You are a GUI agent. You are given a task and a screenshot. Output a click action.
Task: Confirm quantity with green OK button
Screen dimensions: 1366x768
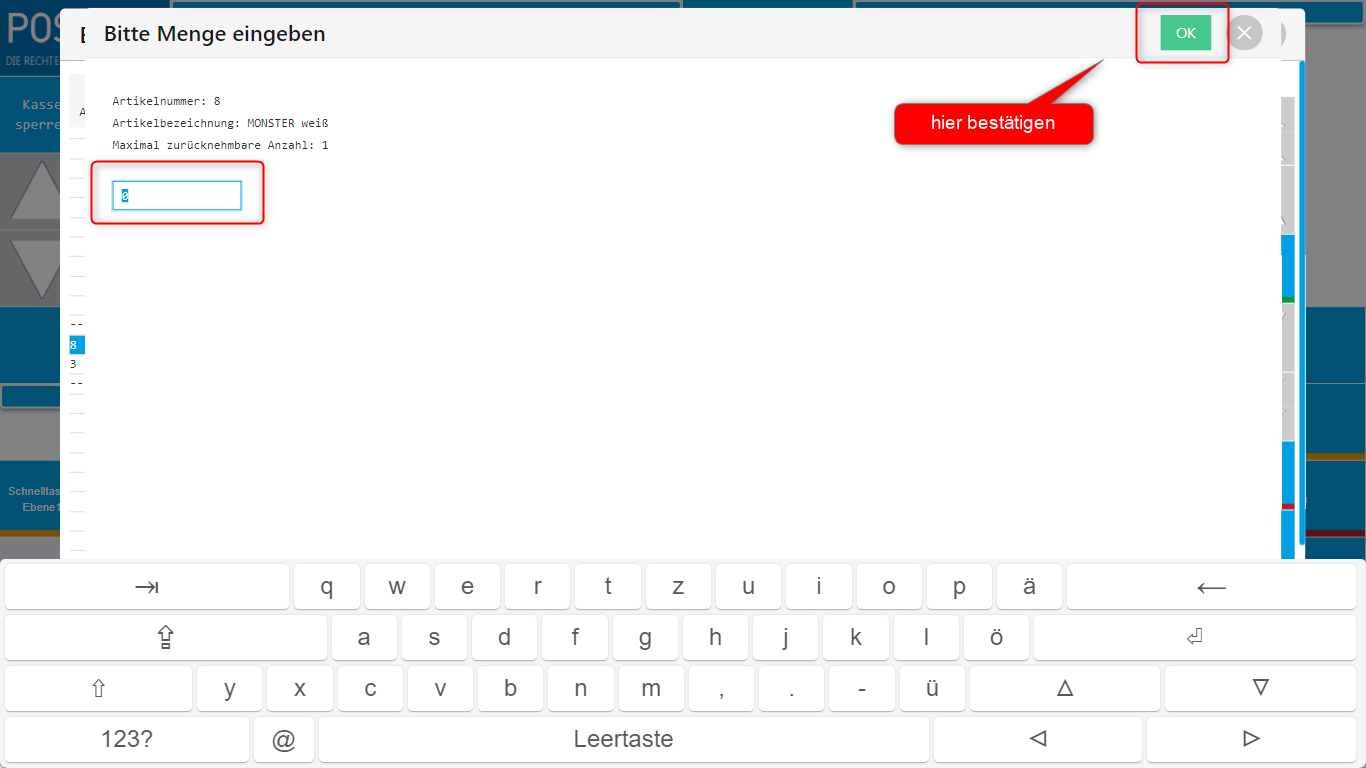pos(1185,33)
